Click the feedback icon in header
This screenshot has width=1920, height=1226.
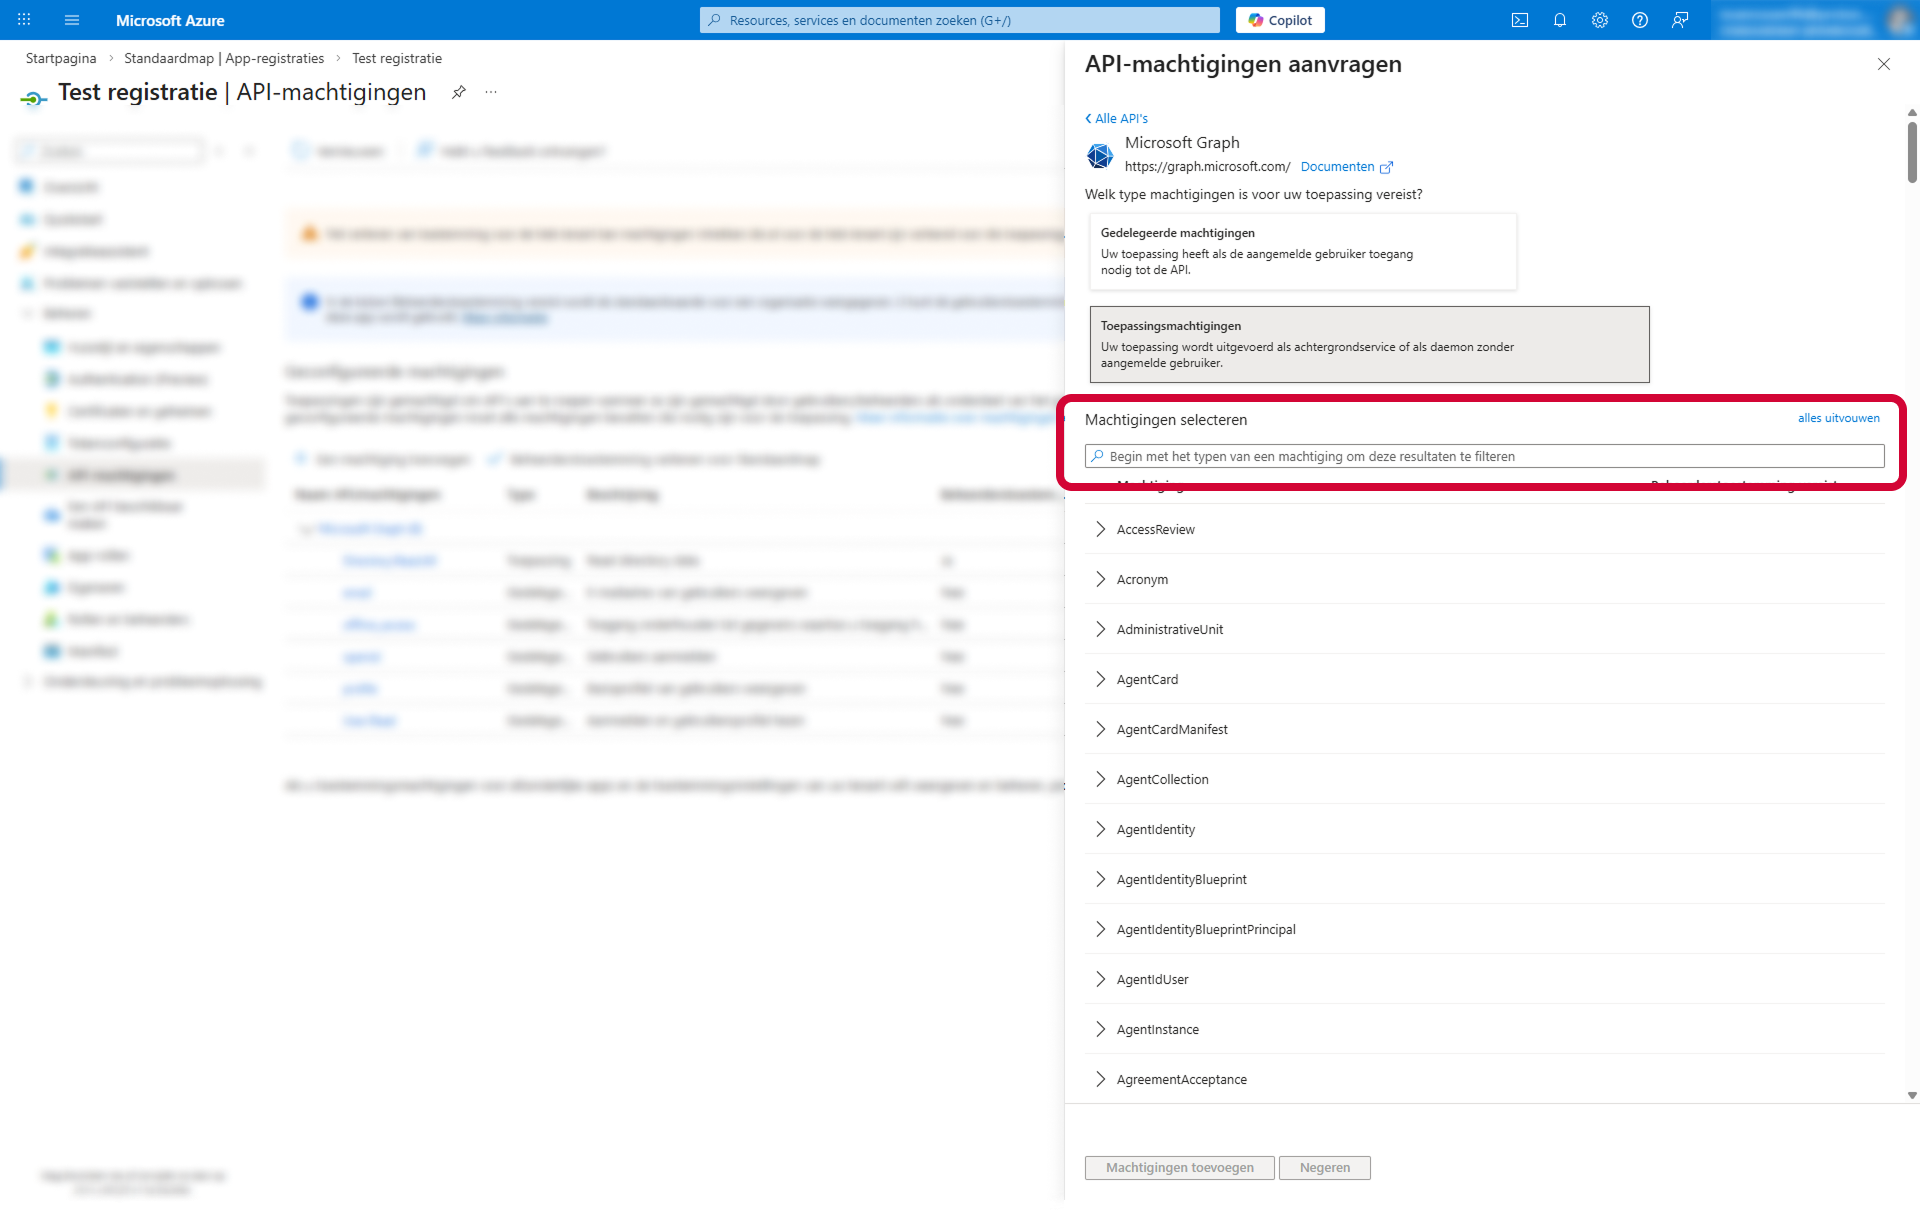(x=1680, y=20)
